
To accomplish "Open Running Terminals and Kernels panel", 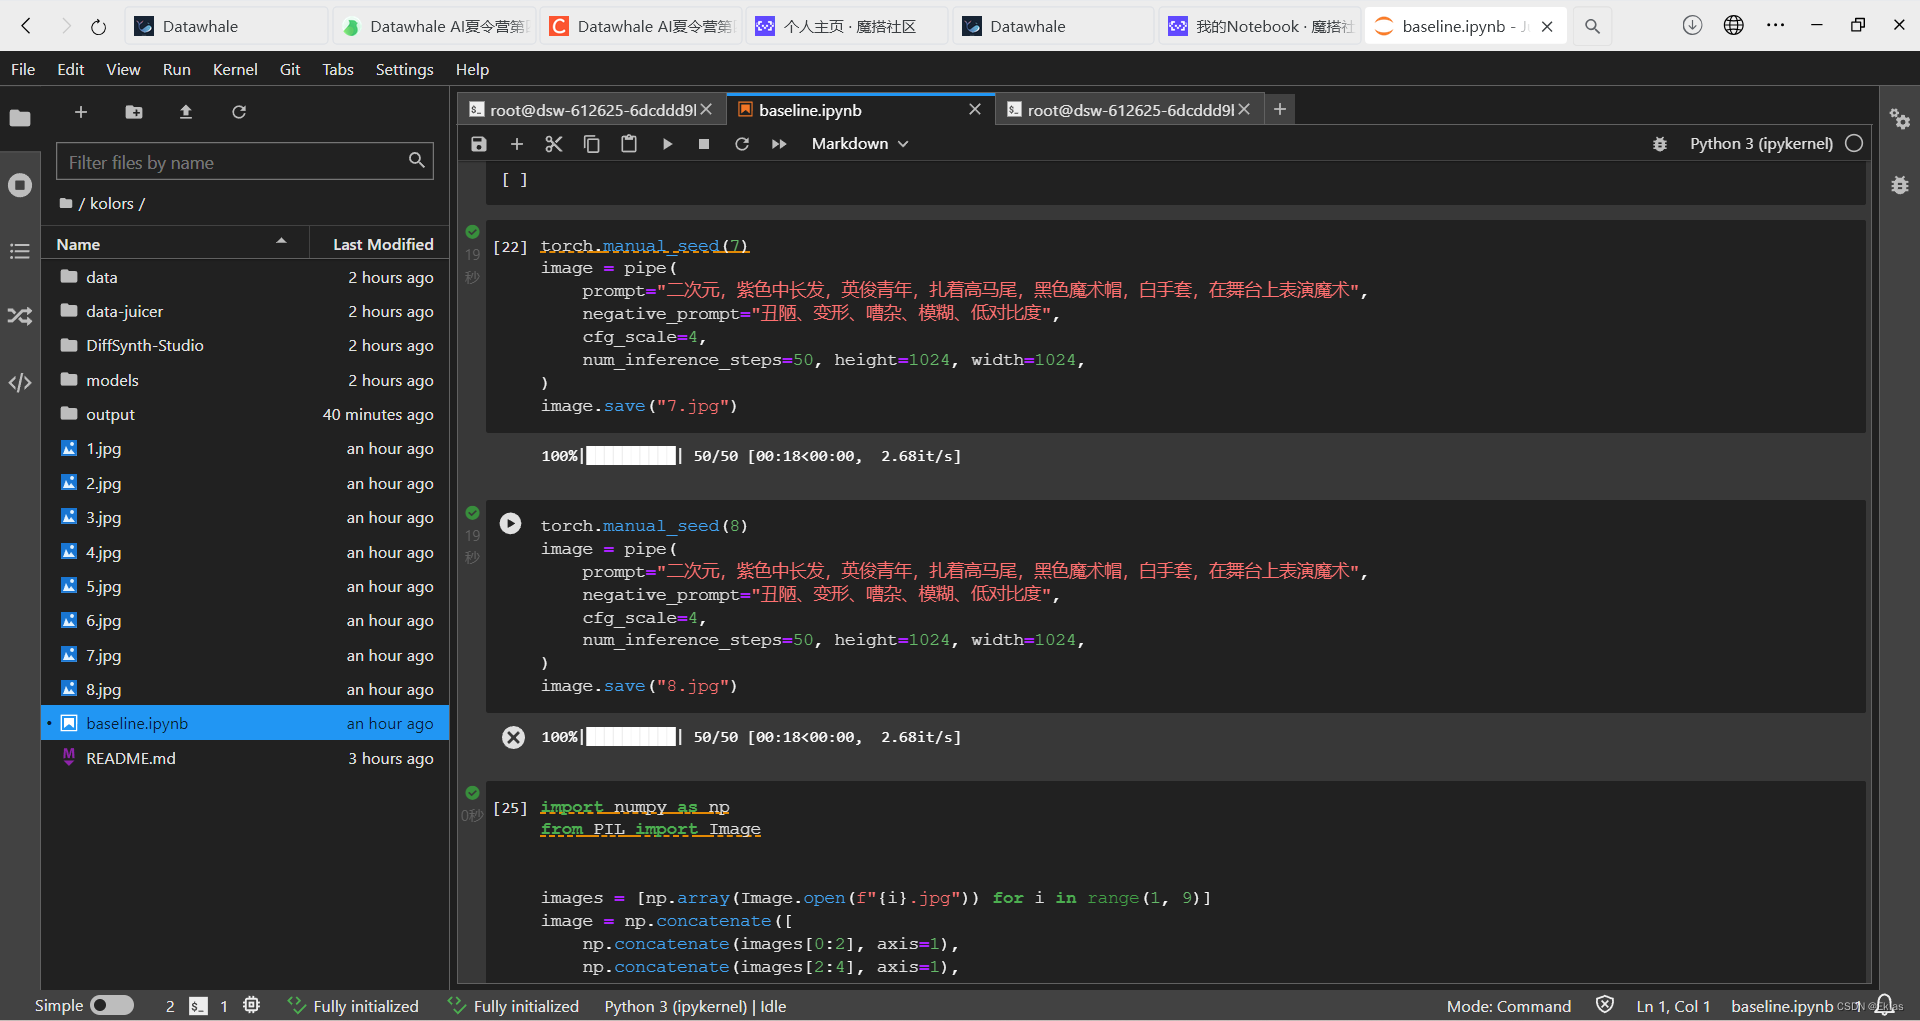I will pos(20,185).
